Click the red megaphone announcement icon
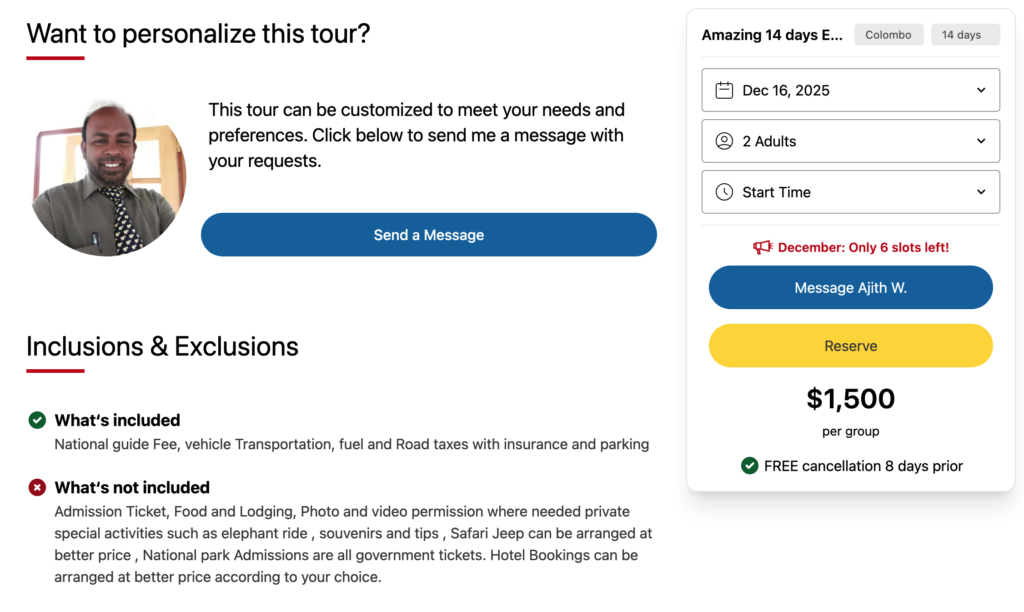This screenshot has height=612, width=1024. tap(763, 246)
